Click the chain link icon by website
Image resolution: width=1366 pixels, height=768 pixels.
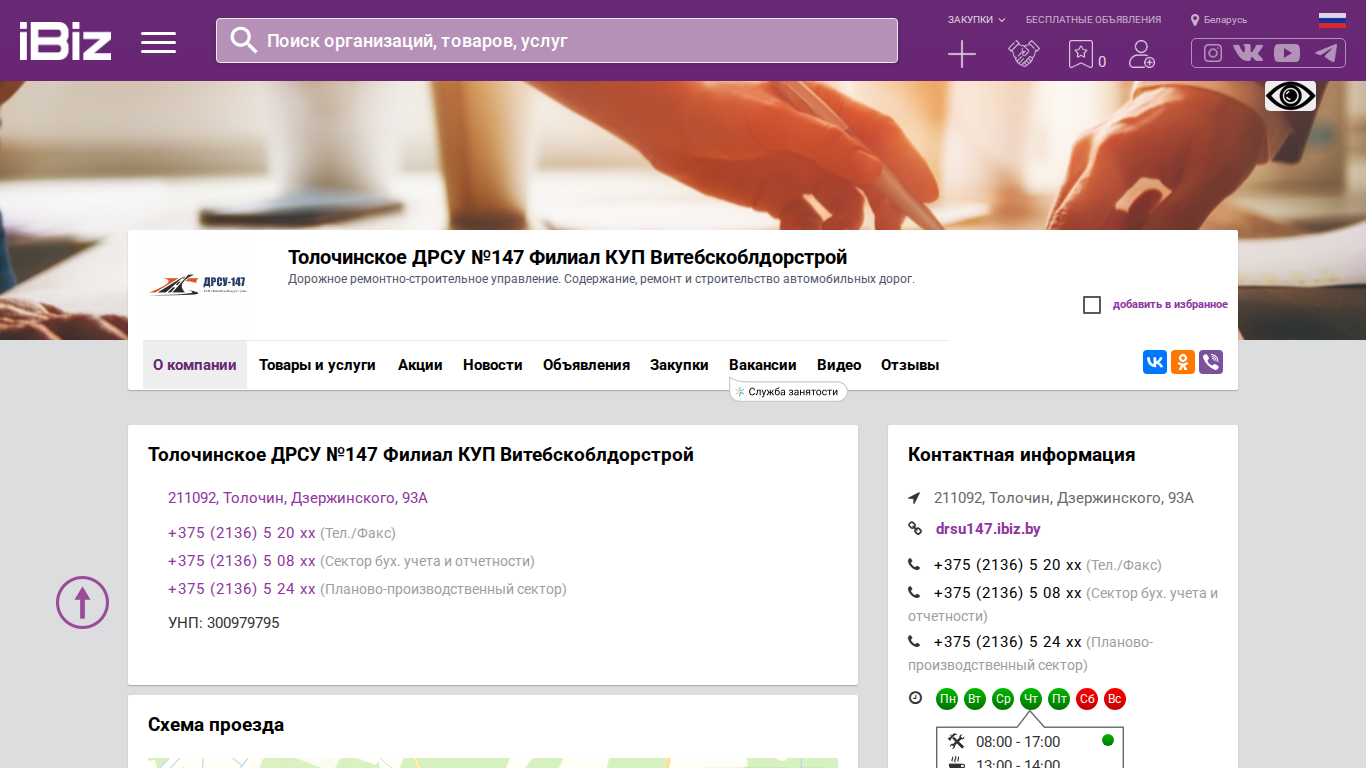pyautogui.click(x=914, y=529)
